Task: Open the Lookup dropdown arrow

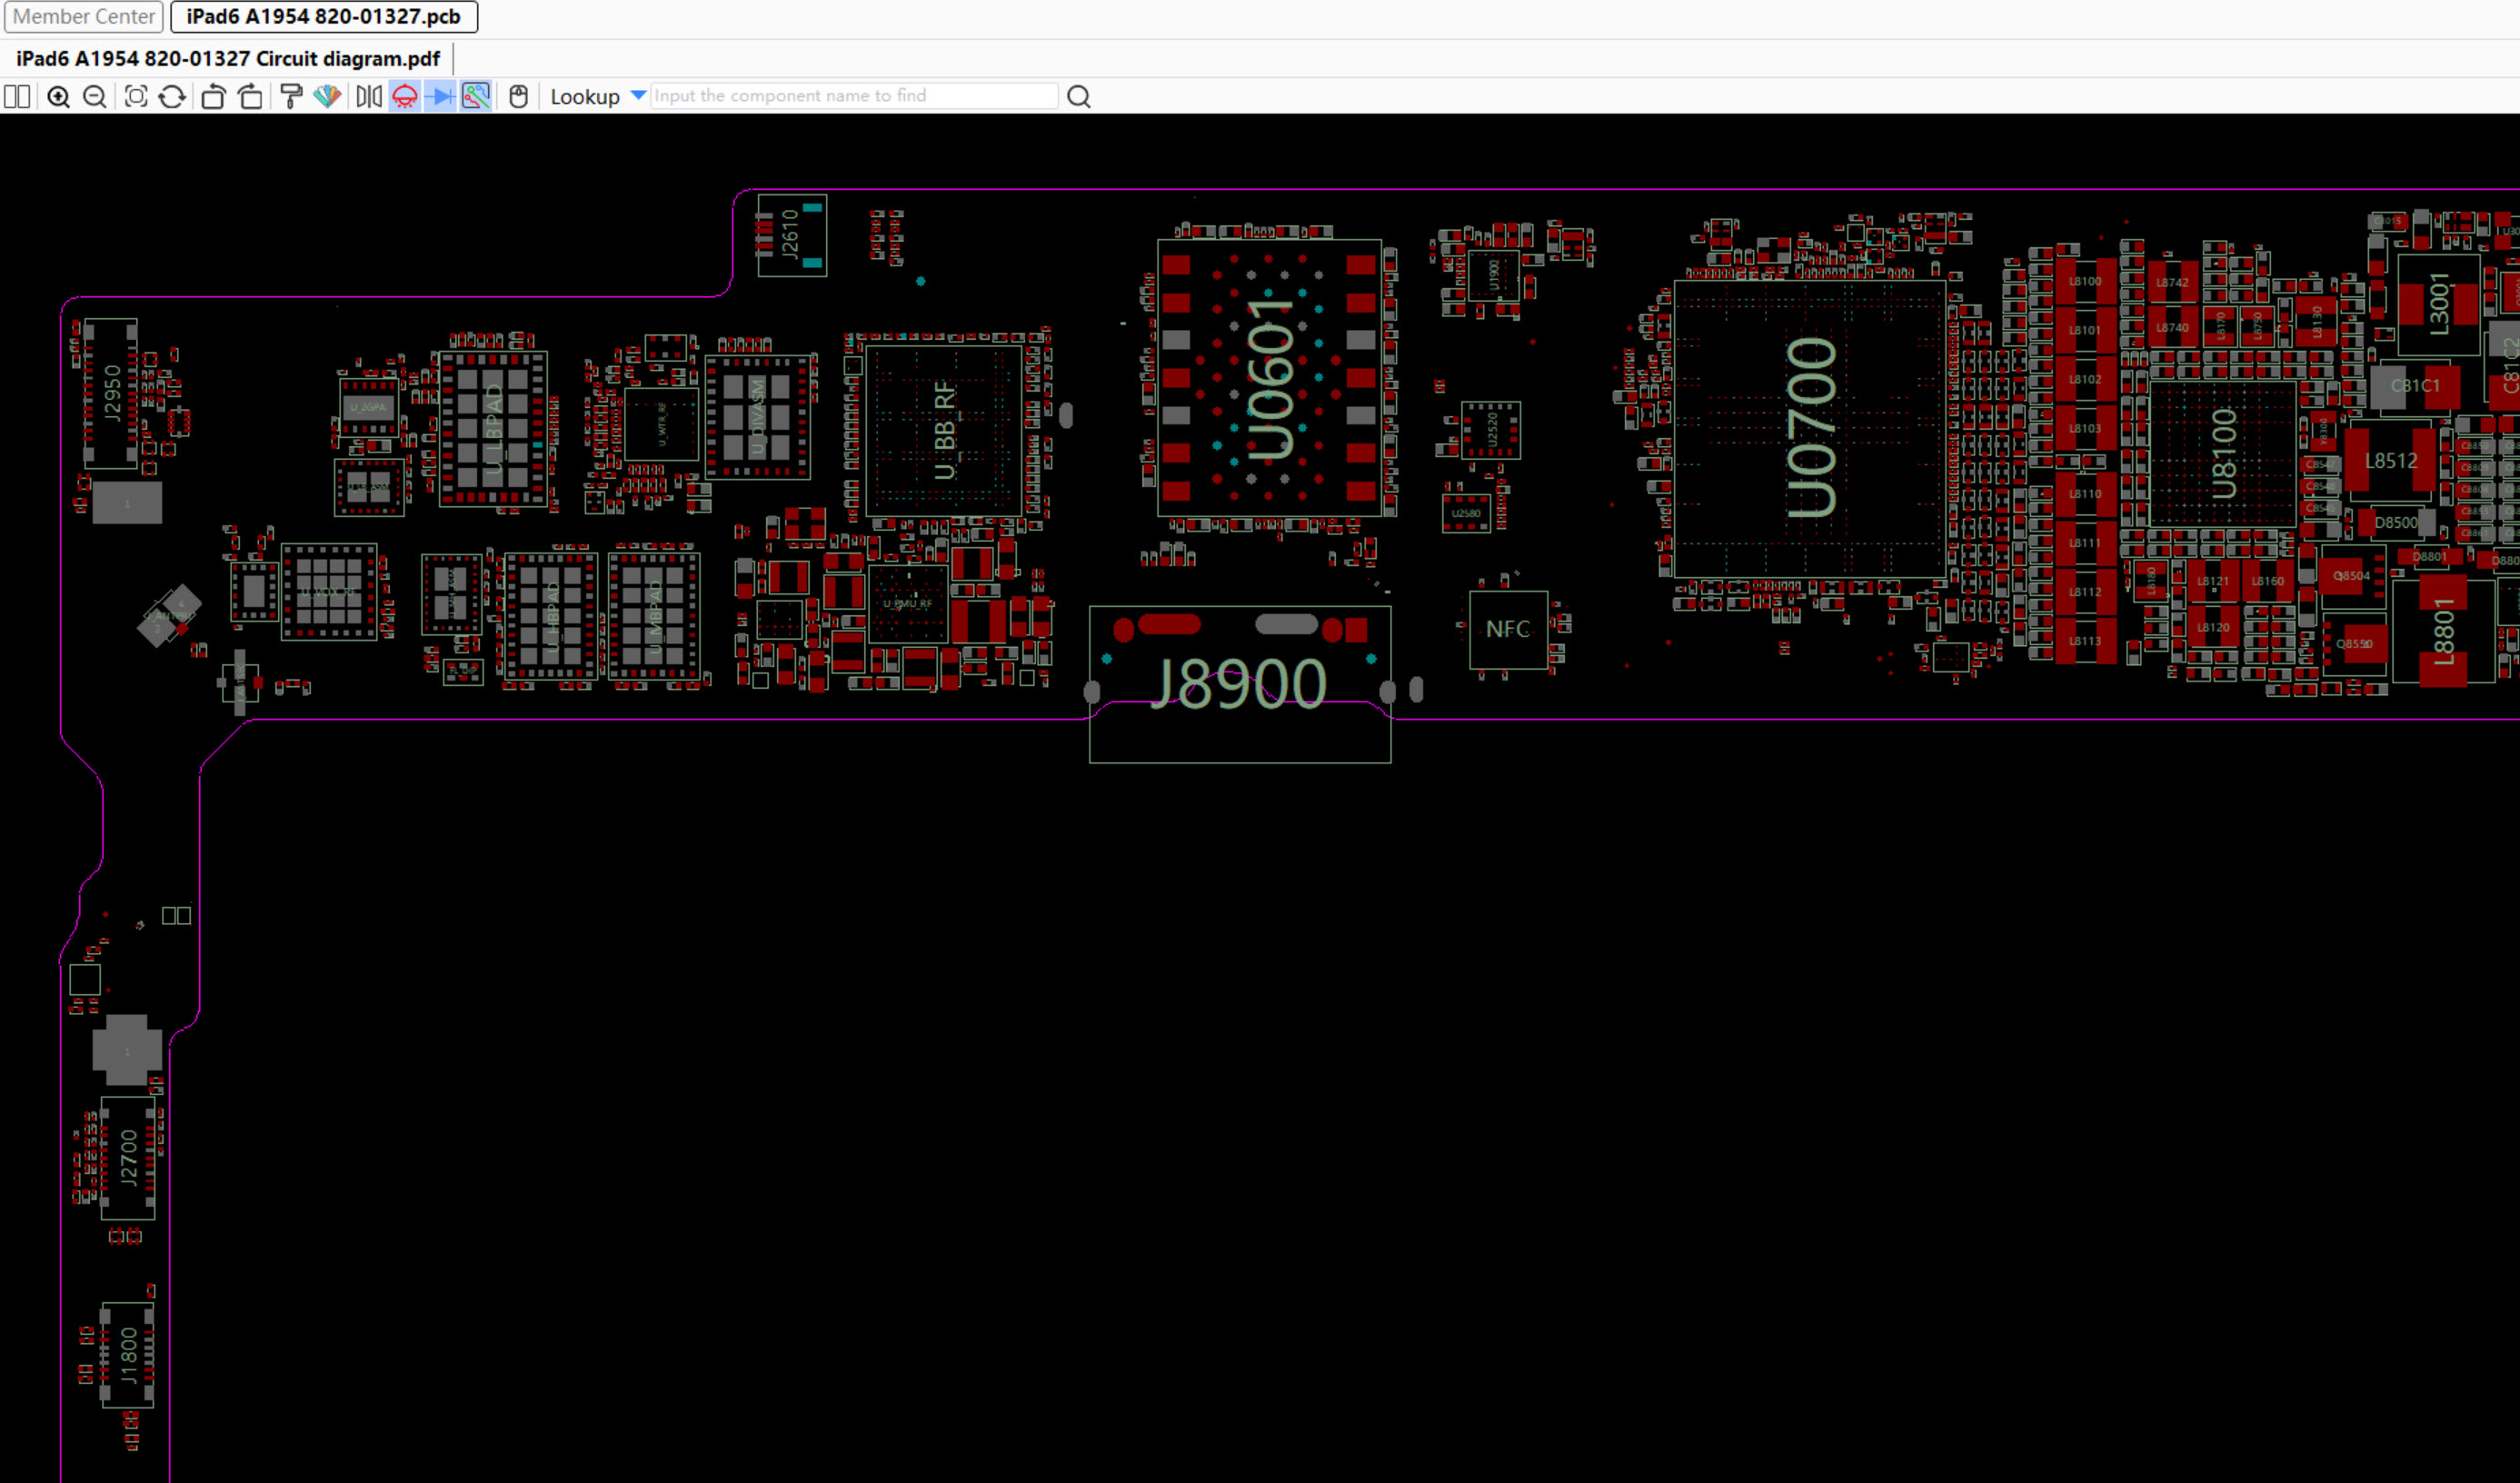Action: tap(638, 95)
